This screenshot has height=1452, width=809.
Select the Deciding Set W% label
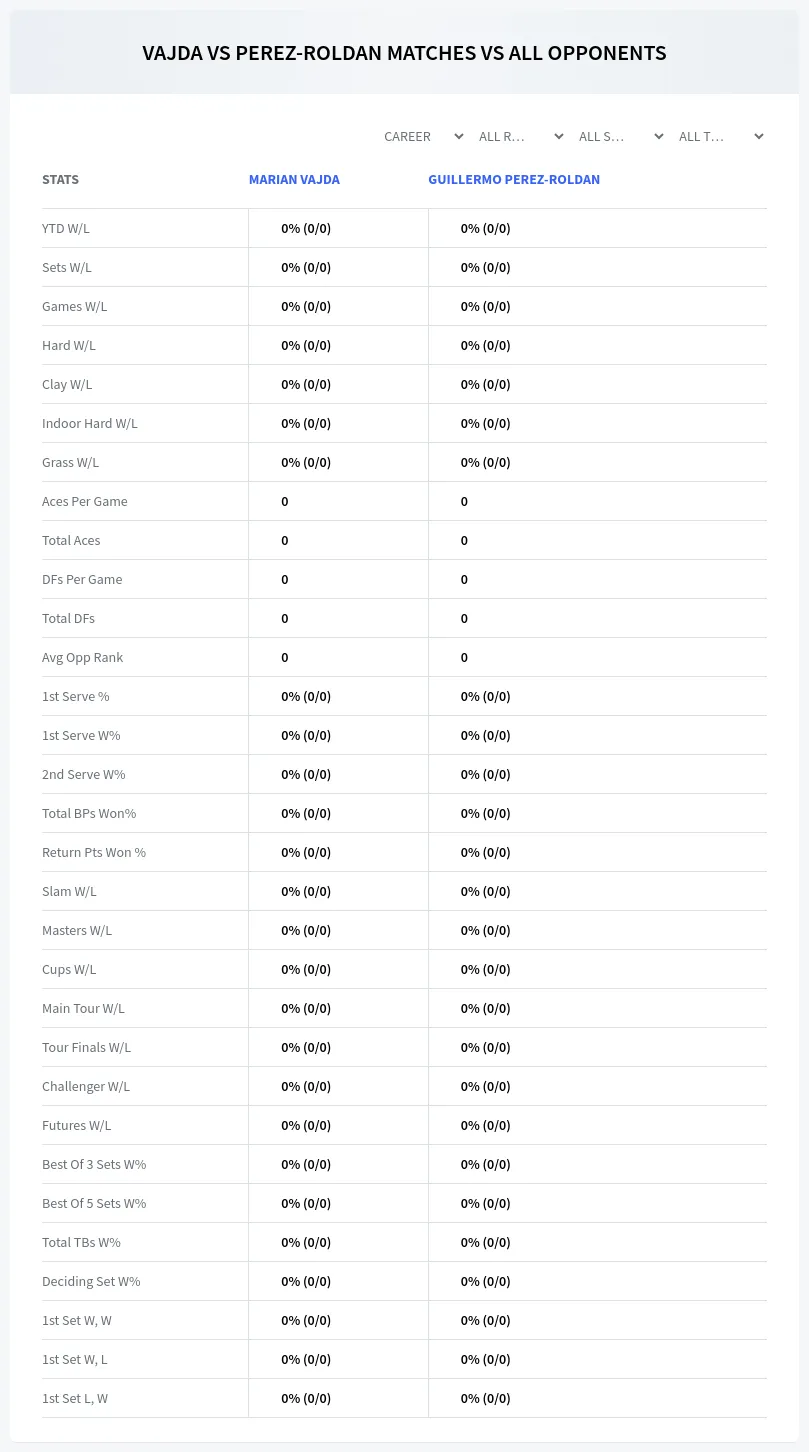tap(91, 1281)
